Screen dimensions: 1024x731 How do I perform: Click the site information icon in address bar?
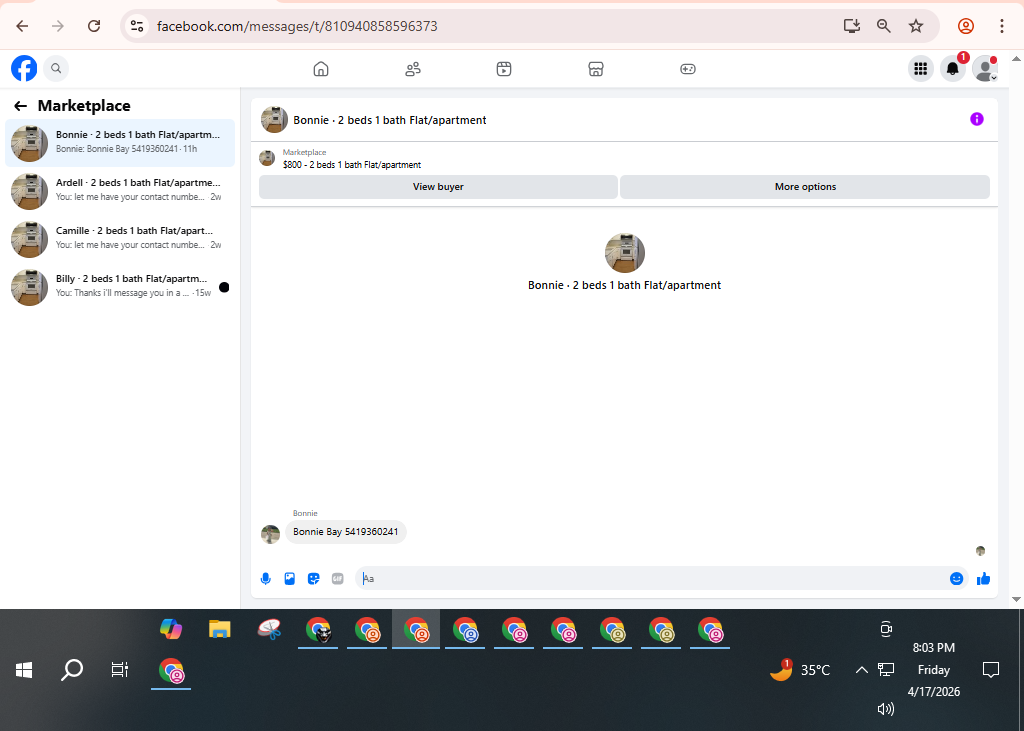tap(136, 26)
